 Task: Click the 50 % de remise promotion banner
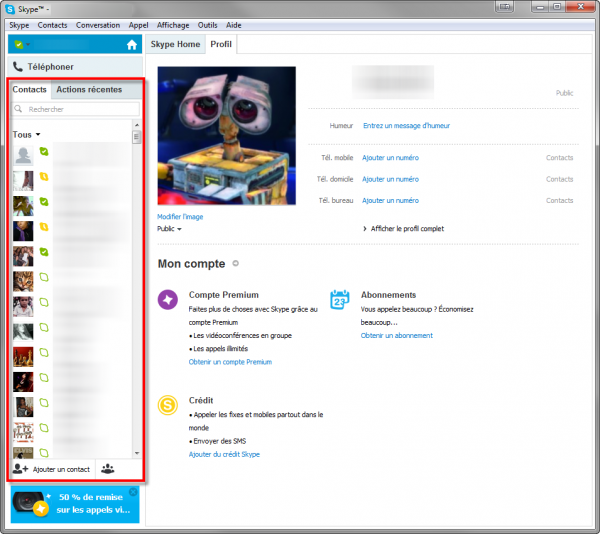[75, 504]
